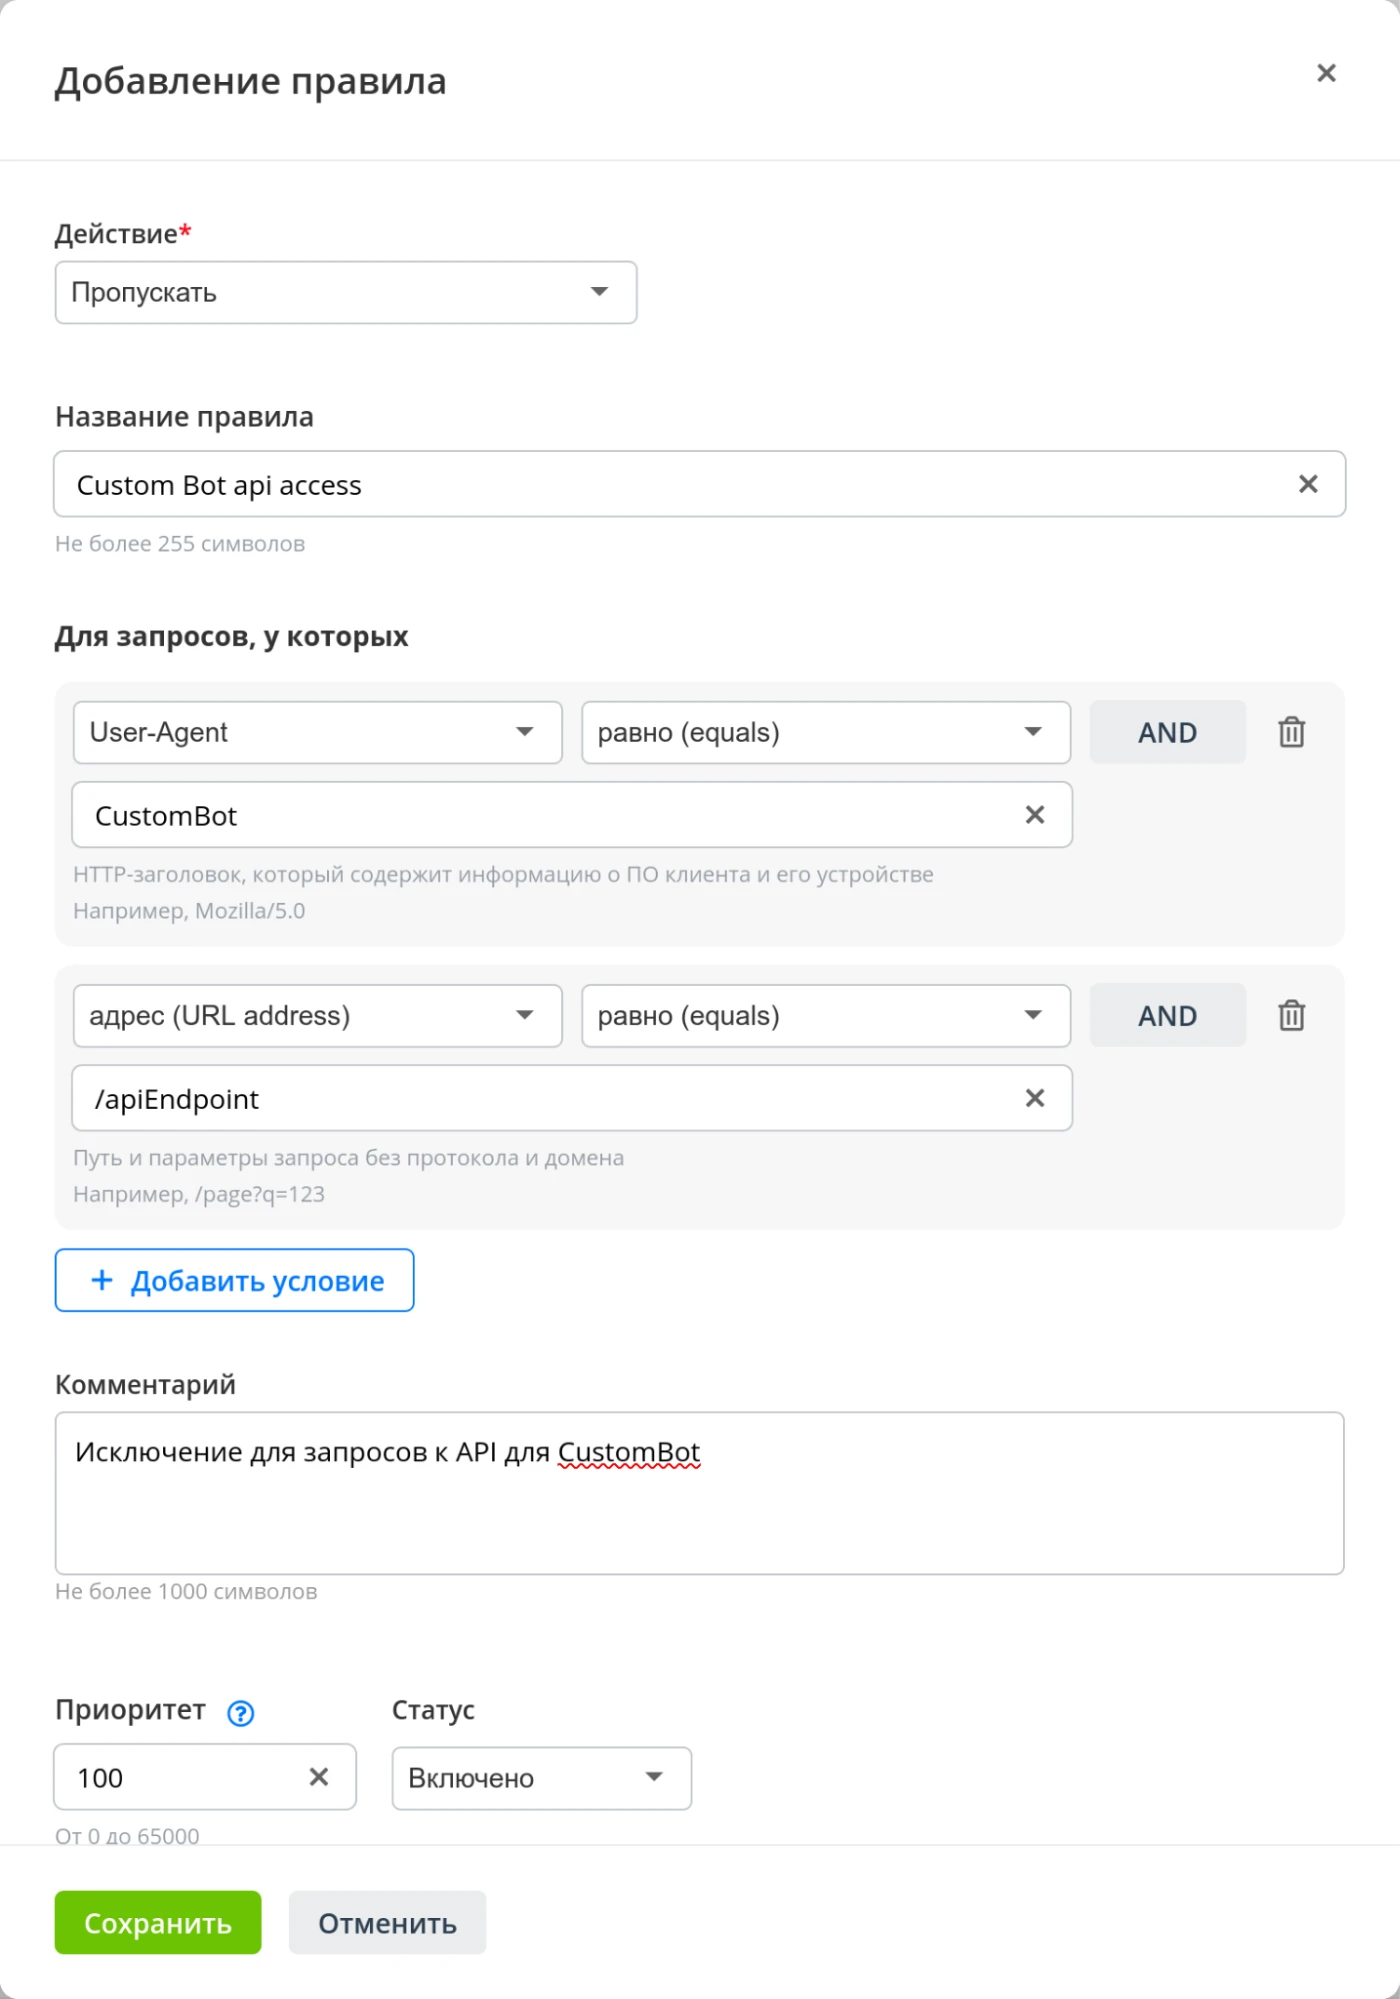Delete the User-Agent condition with trash icon

pos(1291,732)
